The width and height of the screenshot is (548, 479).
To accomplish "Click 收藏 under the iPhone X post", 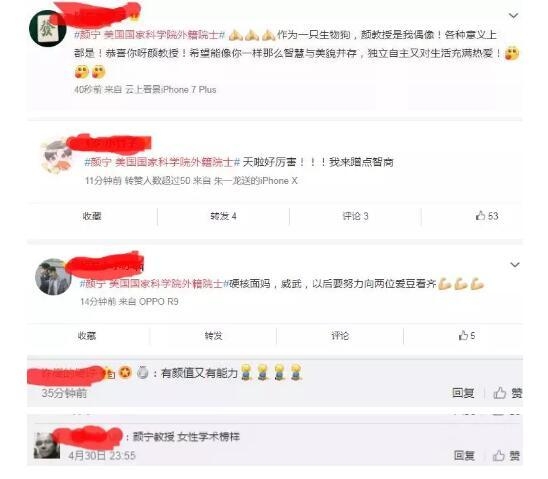I will click(x=92, y=216).
